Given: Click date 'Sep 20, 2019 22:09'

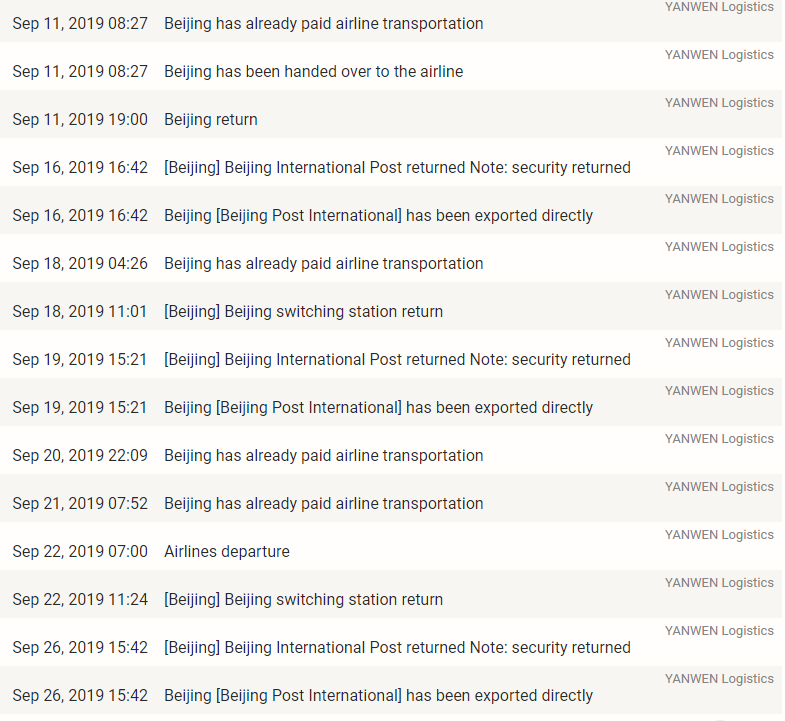Looking at the screenshot, I should coord(80,456).
